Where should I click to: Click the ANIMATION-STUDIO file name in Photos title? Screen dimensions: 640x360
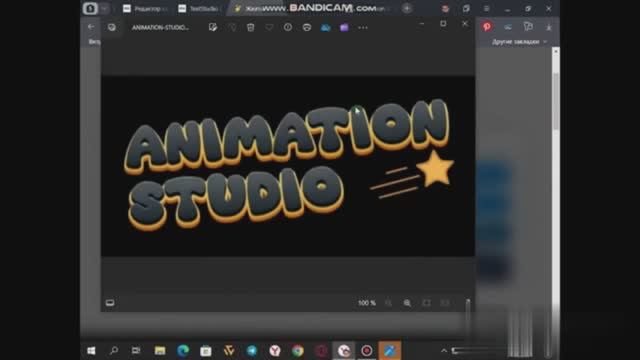click(x=160, y=27)
